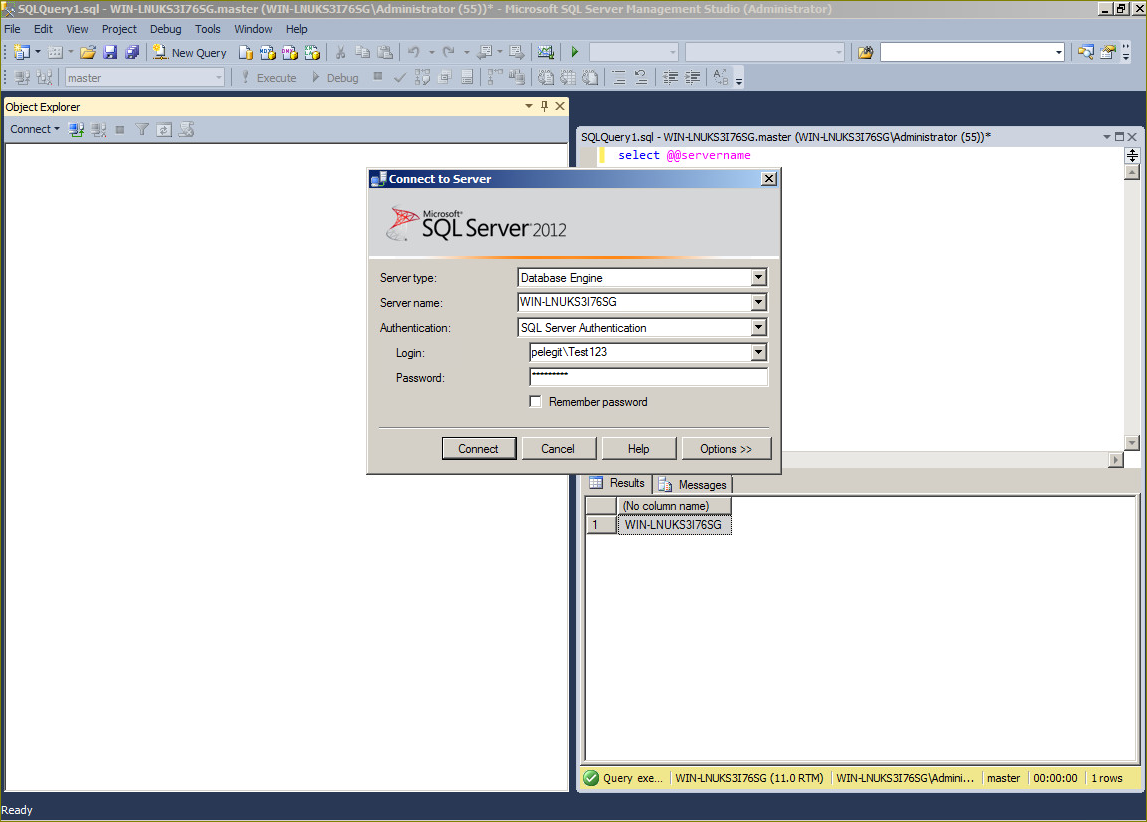
Task: Click the Decrease Indent icon
Action: click(670, 78)
